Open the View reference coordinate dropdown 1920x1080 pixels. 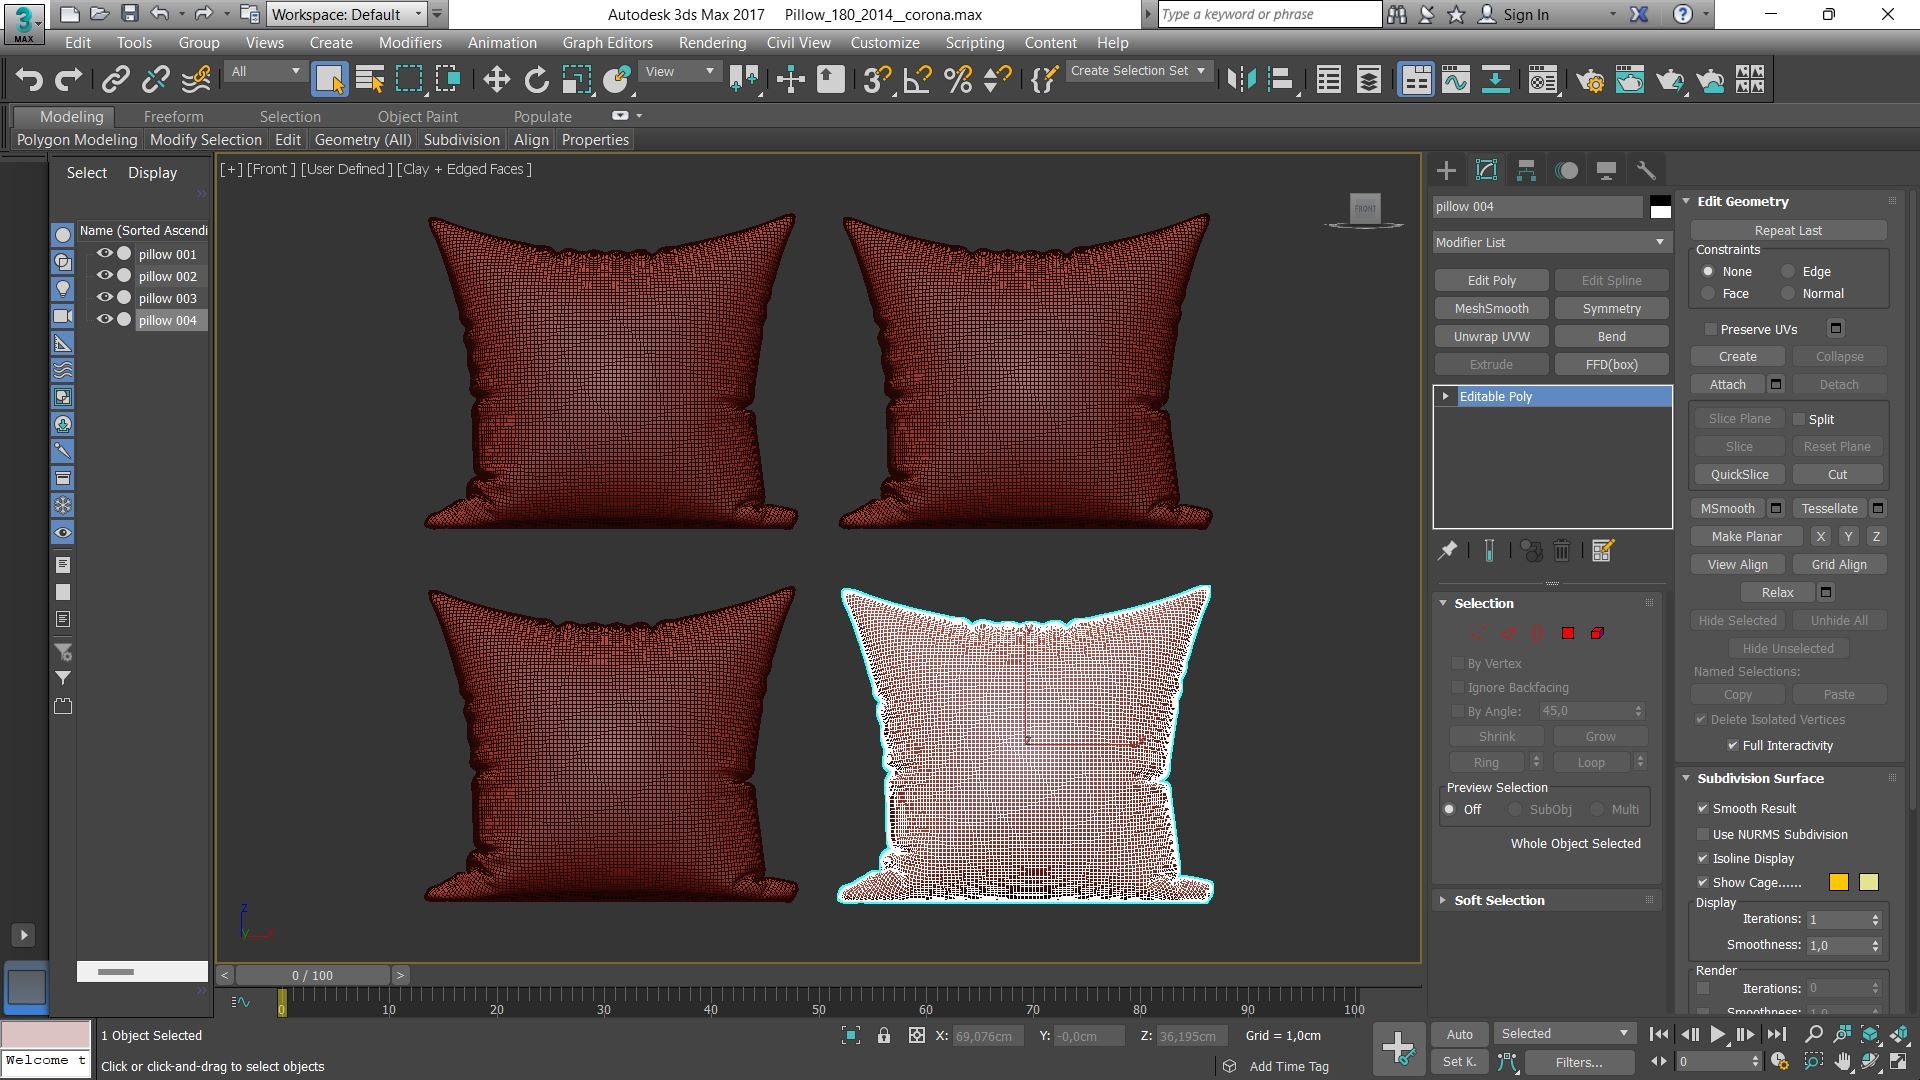[680, 71]
